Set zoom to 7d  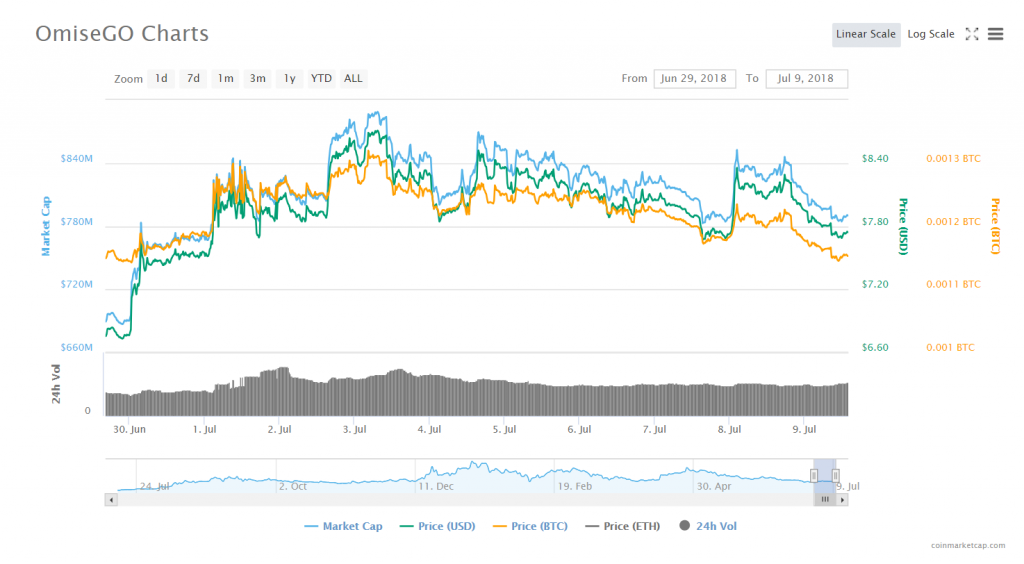click(193, 79)
